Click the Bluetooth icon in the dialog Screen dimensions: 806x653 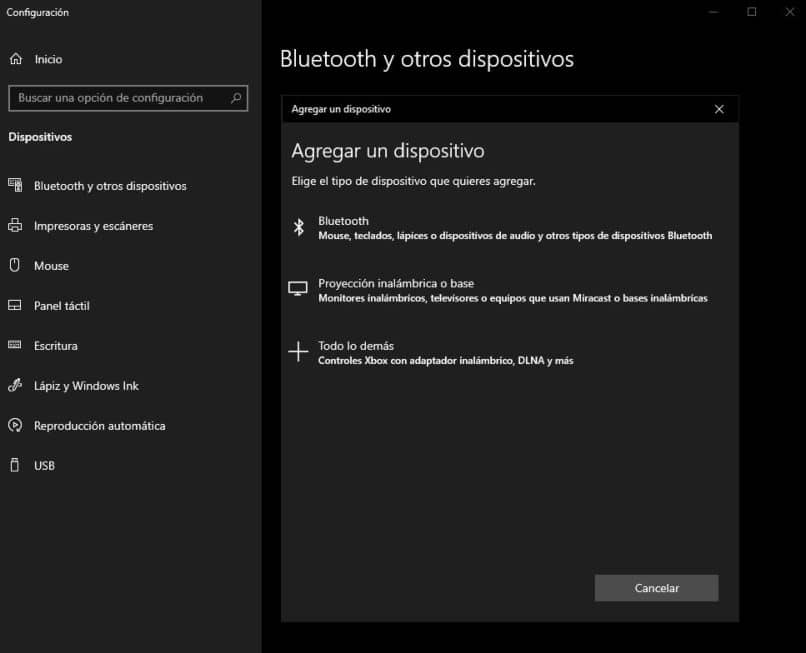298,227
